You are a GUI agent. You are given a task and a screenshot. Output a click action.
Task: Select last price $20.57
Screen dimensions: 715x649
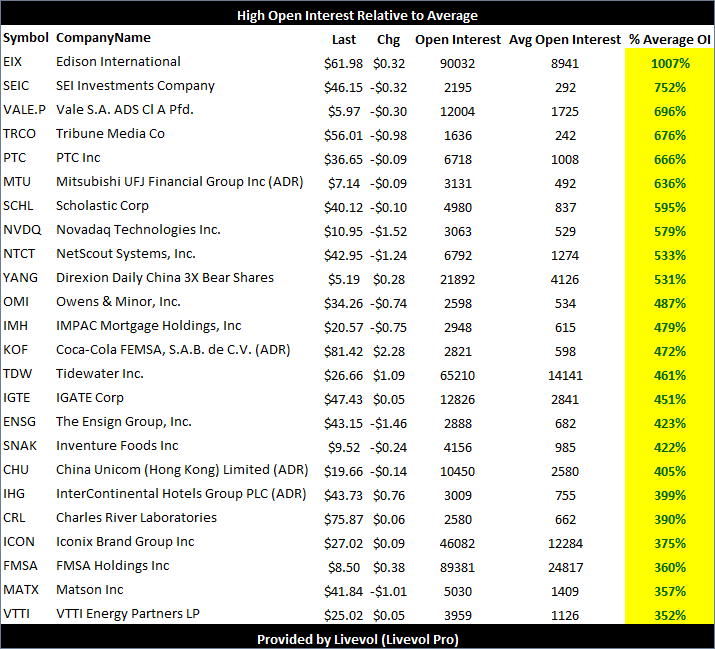[x=343, y=327]
